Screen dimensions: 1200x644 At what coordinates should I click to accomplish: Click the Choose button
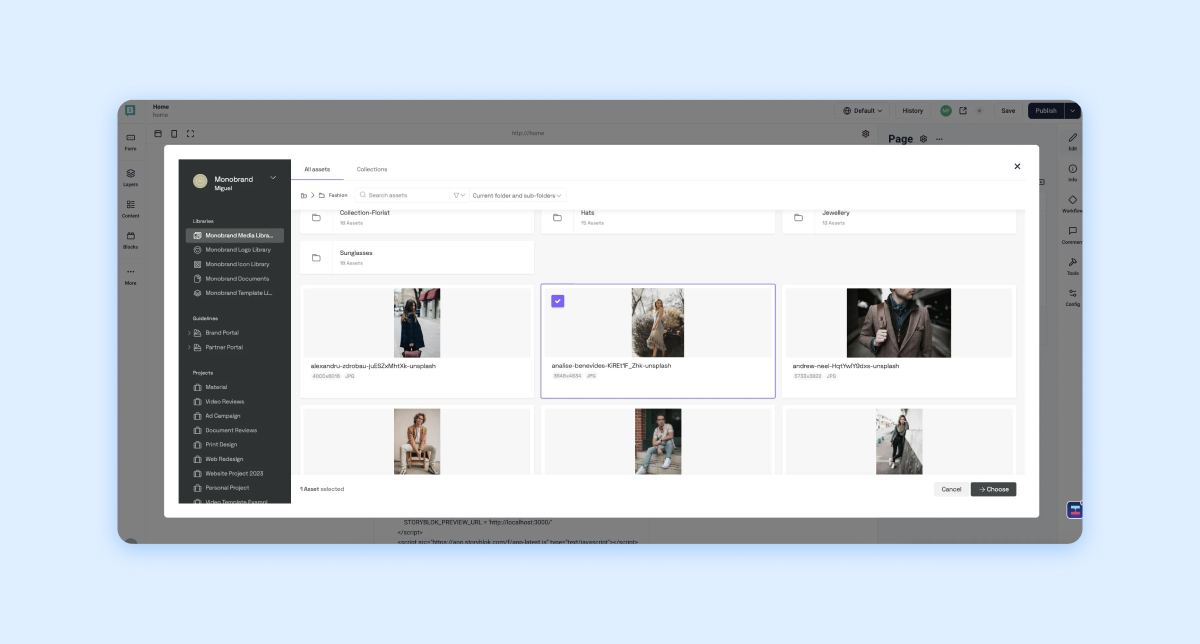coord(993,489)
